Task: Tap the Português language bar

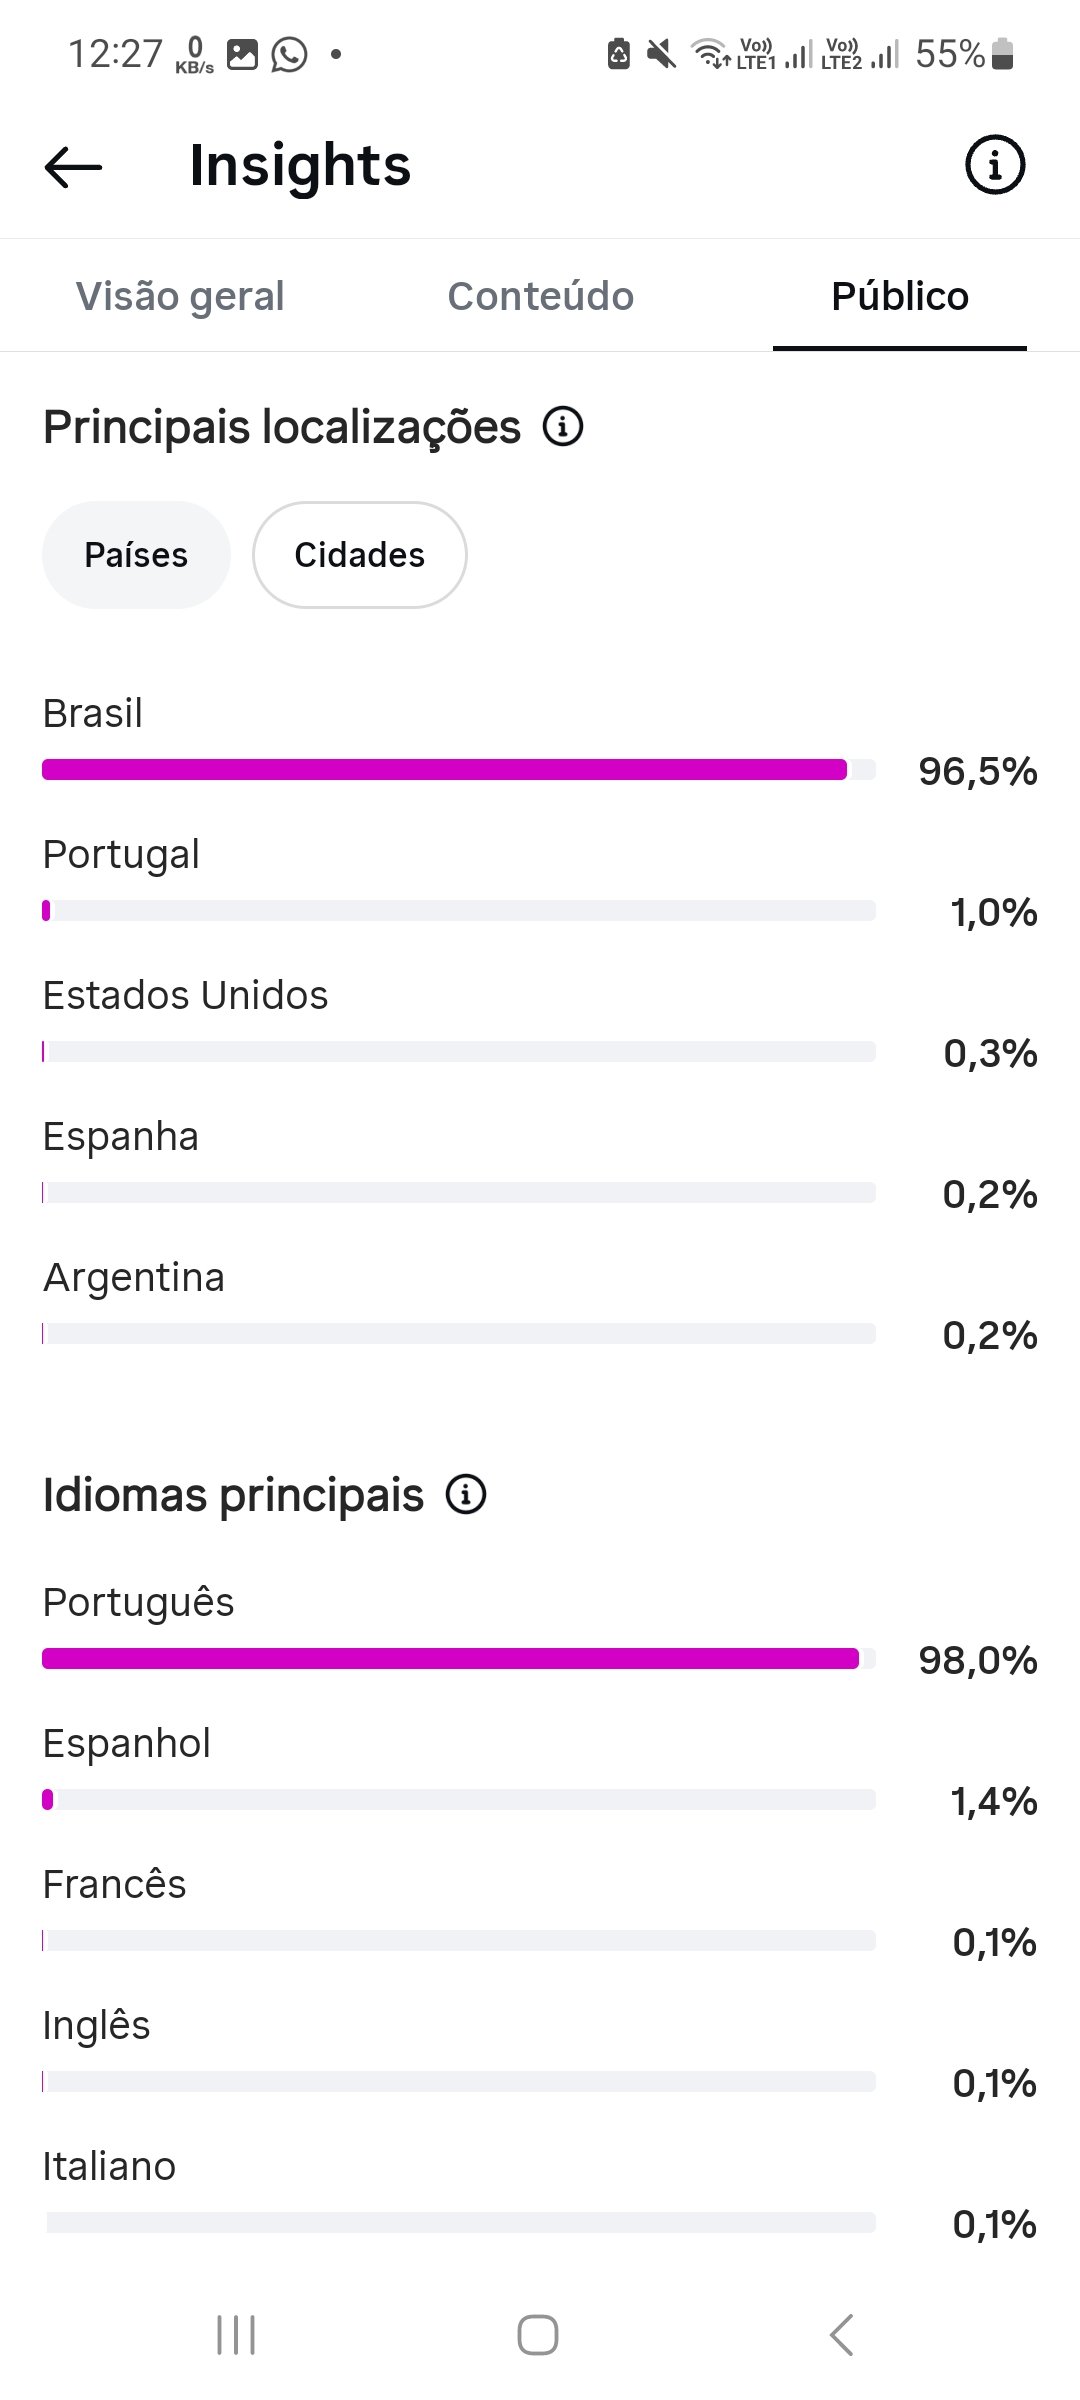Action: click(459, 1658)
